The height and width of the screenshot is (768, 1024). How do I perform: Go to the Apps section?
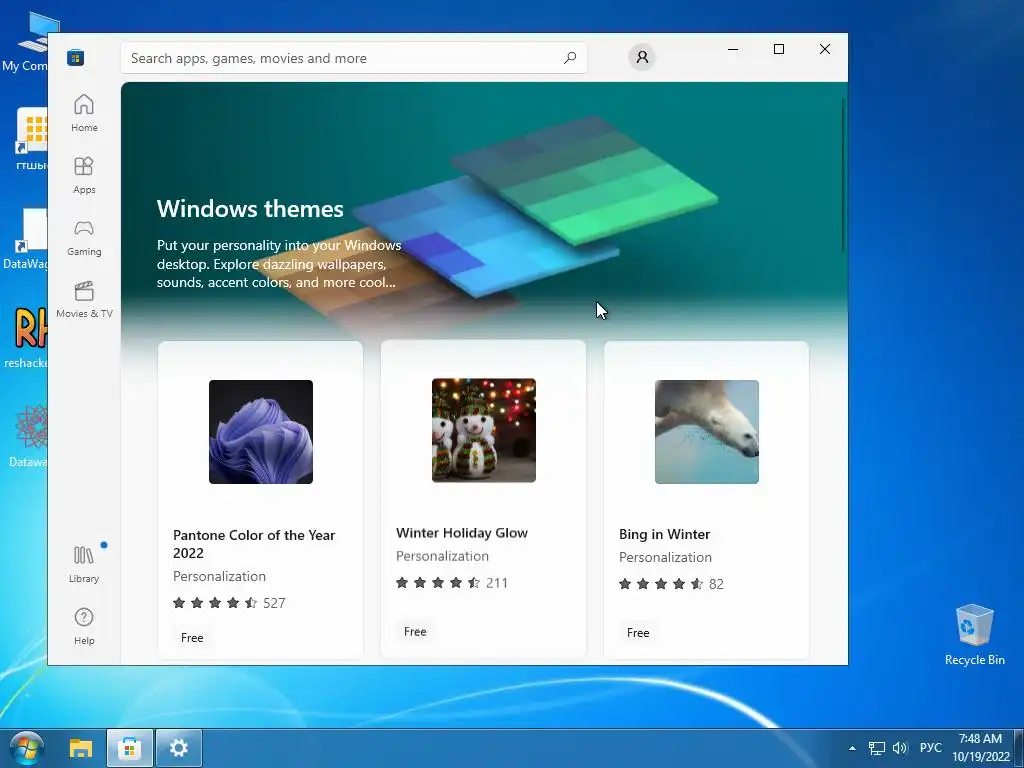pyautogui.click(x=84, y=175)
